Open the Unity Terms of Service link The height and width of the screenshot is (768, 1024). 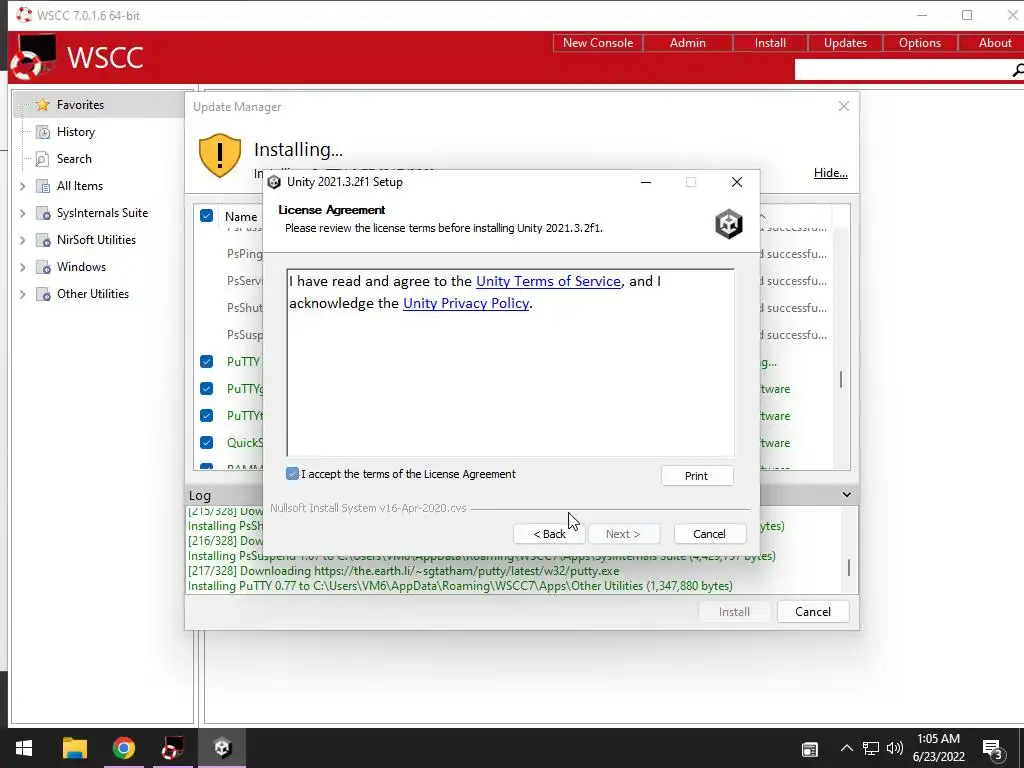(548, 281)
